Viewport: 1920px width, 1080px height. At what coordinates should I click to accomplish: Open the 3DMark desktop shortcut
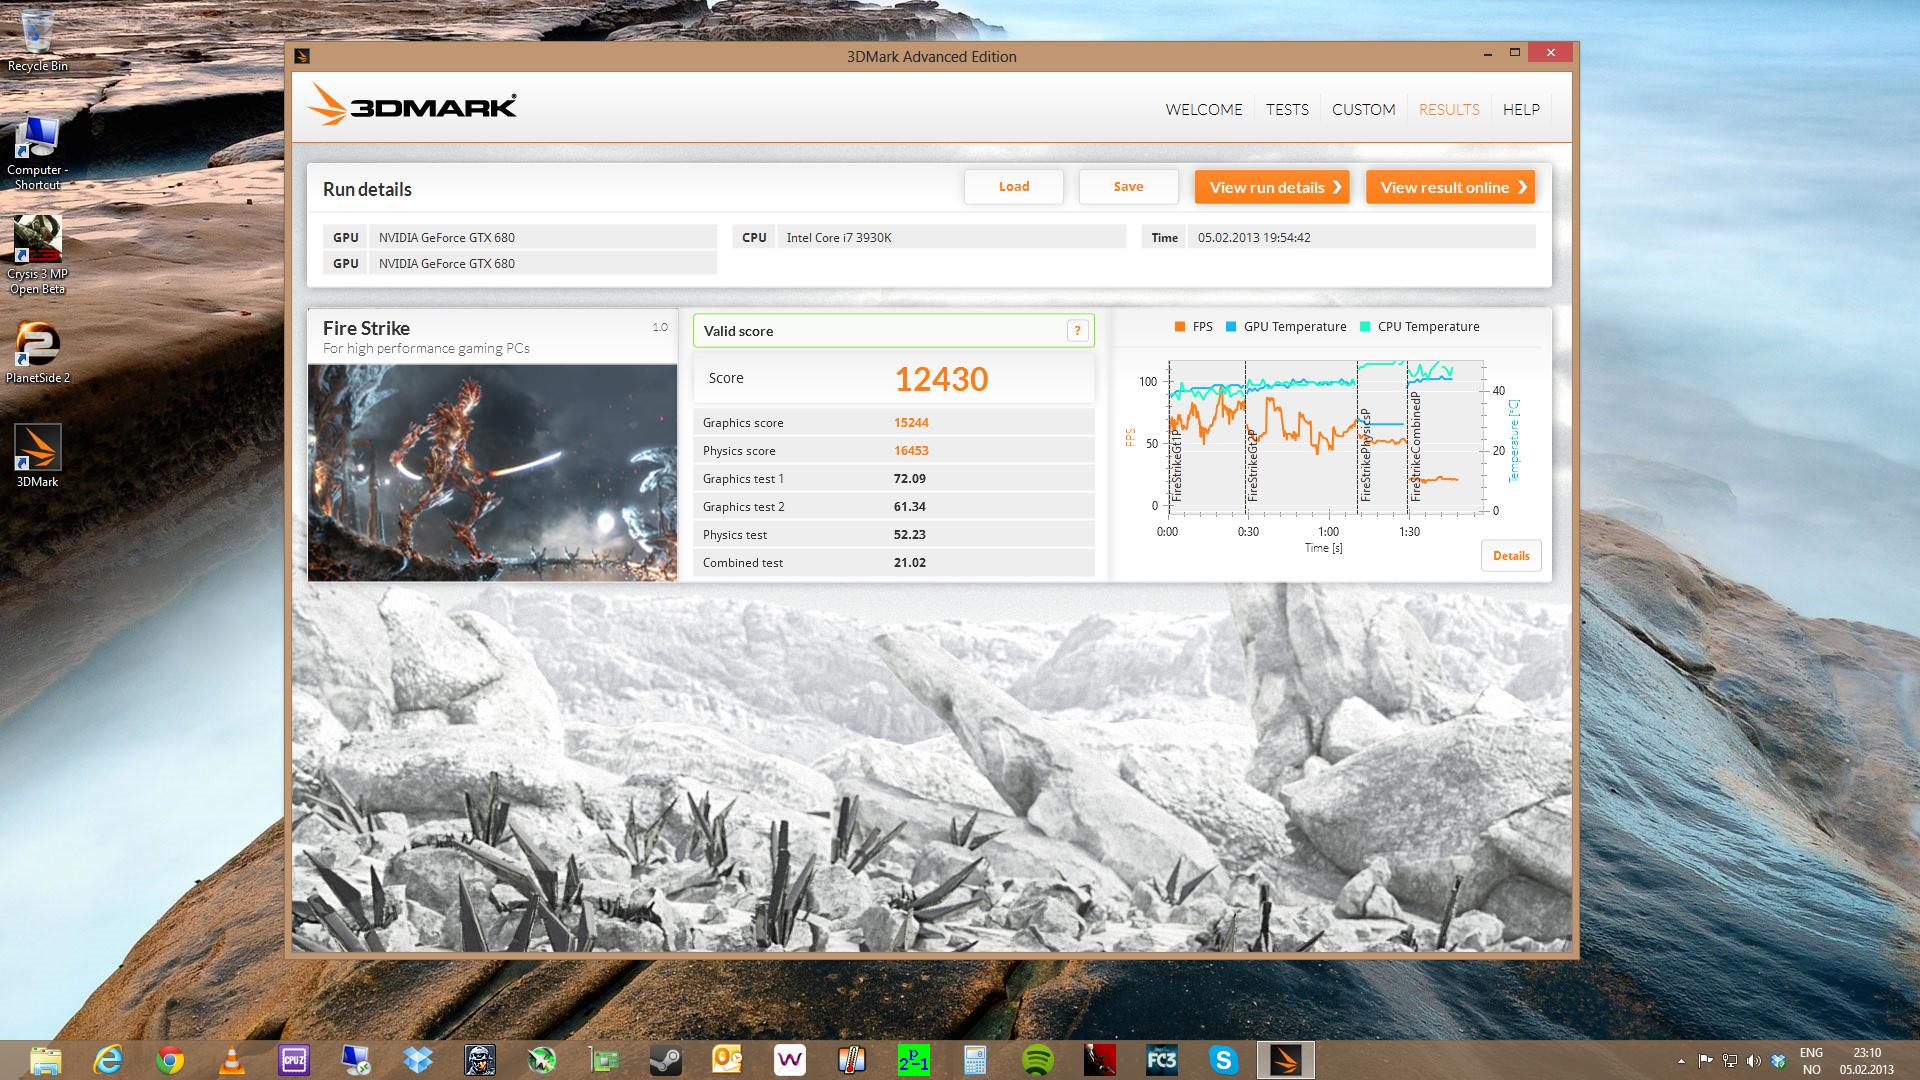click(x=37, y=455)
